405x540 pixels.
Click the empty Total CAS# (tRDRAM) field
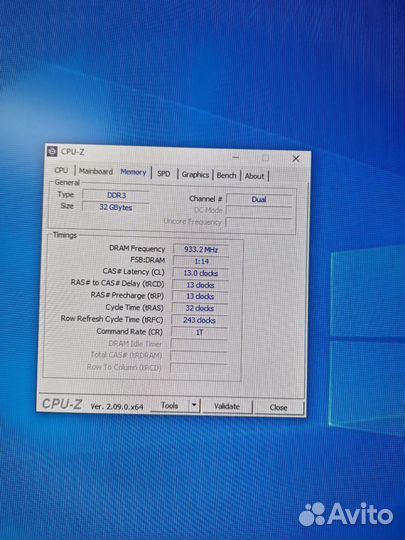click(x=198, y=356)
